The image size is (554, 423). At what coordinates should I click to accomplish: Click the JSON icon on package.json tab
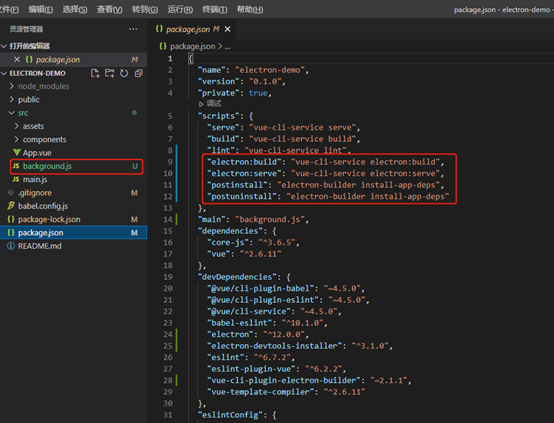pyautogui.click(x=159, y=29)
